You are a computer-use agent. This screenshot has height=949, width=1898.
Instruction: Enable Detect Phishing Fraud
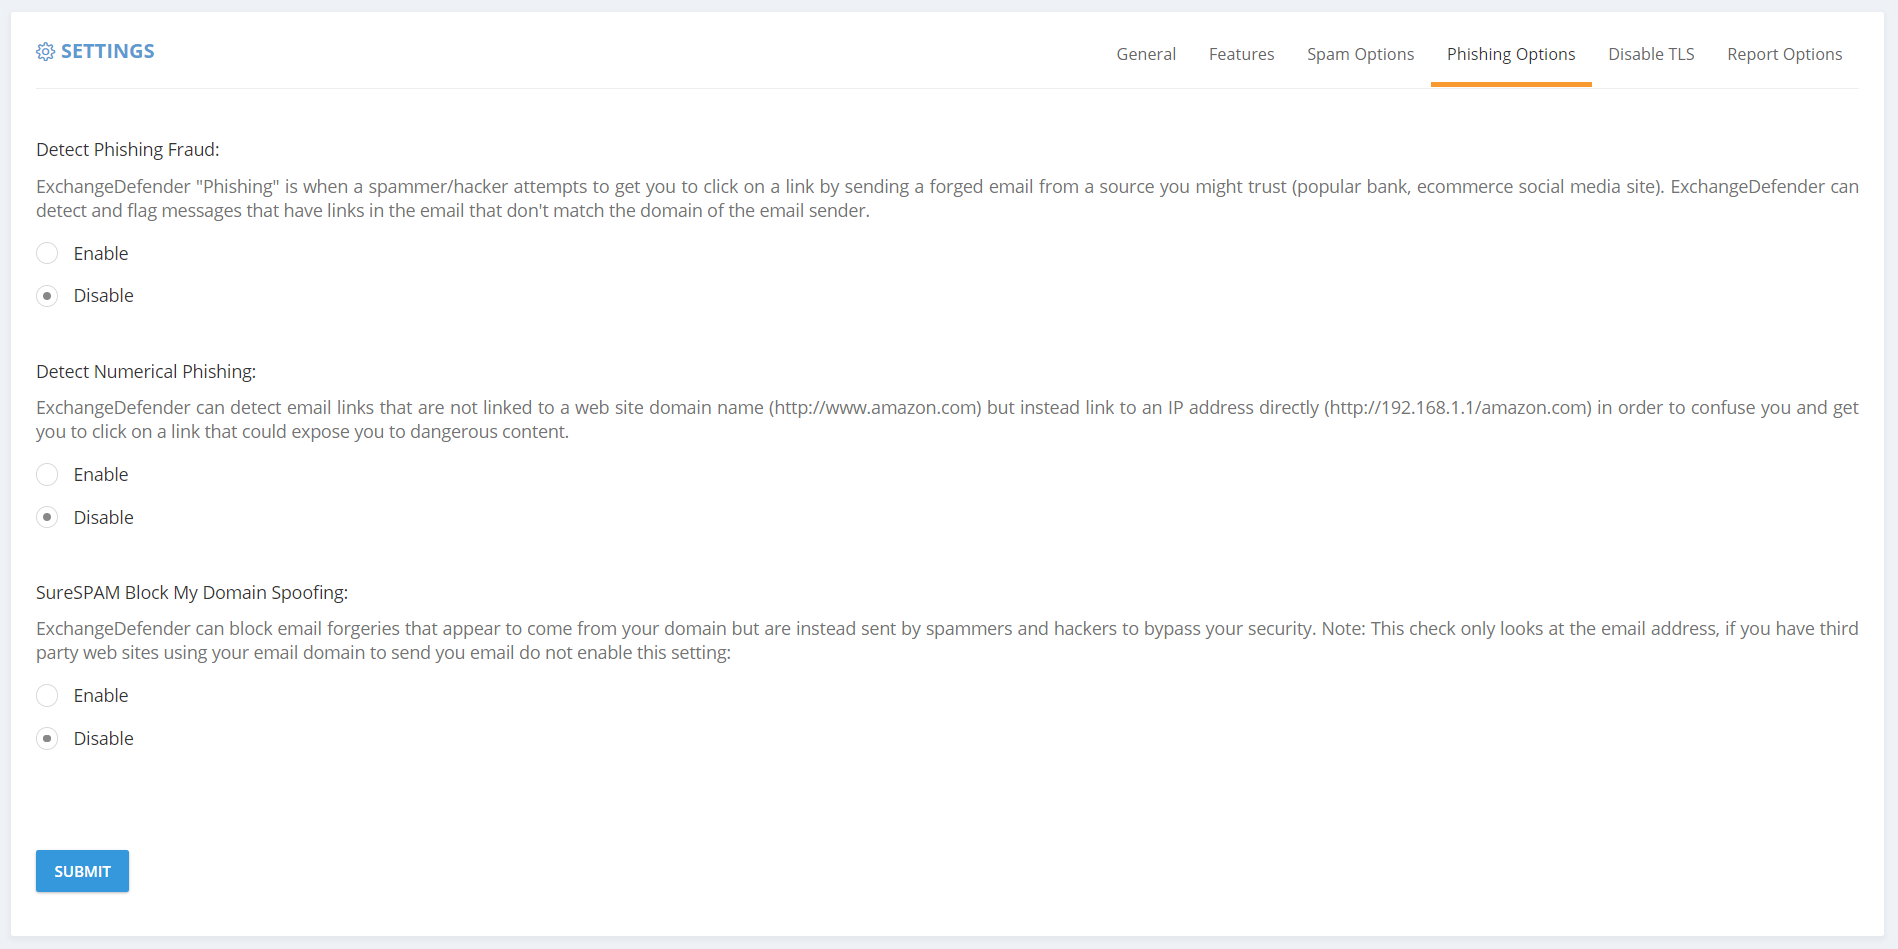47,253
